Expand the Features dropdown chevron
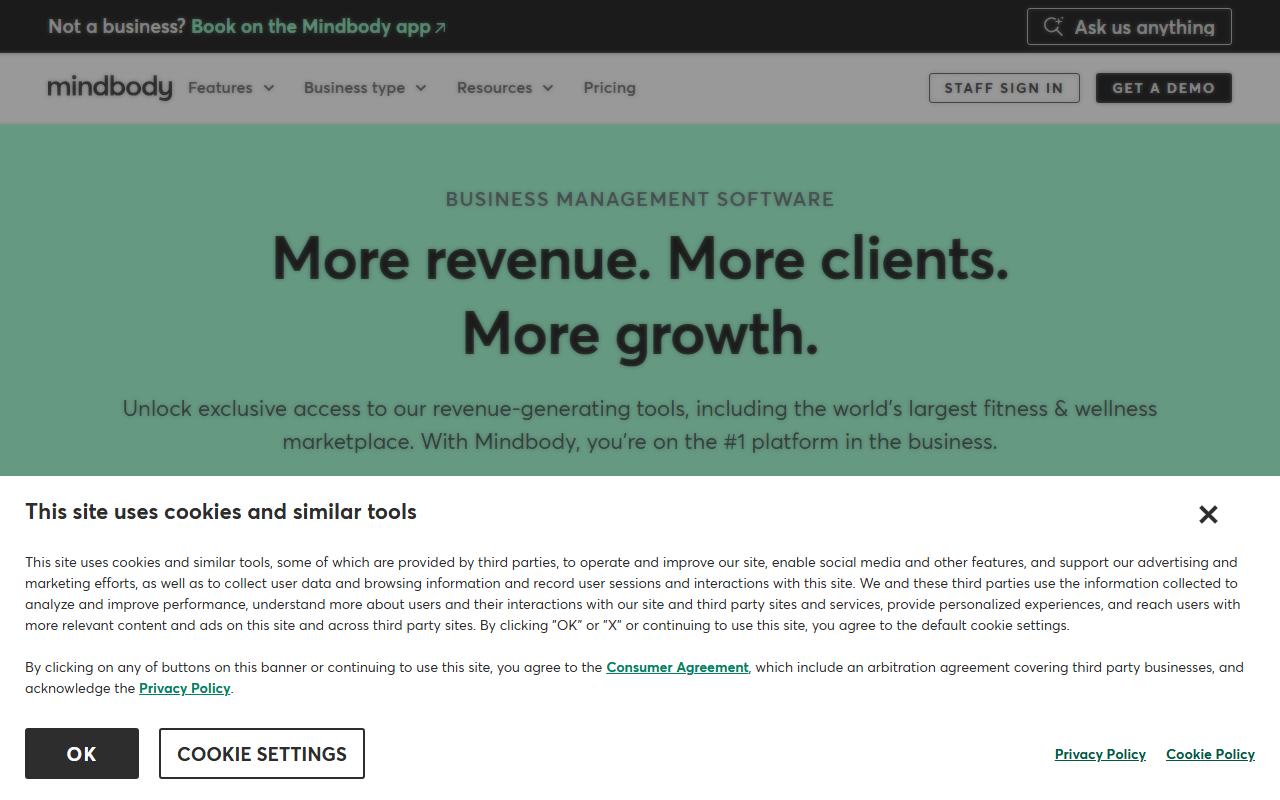1280x800 pixels. tap(269, 88)
